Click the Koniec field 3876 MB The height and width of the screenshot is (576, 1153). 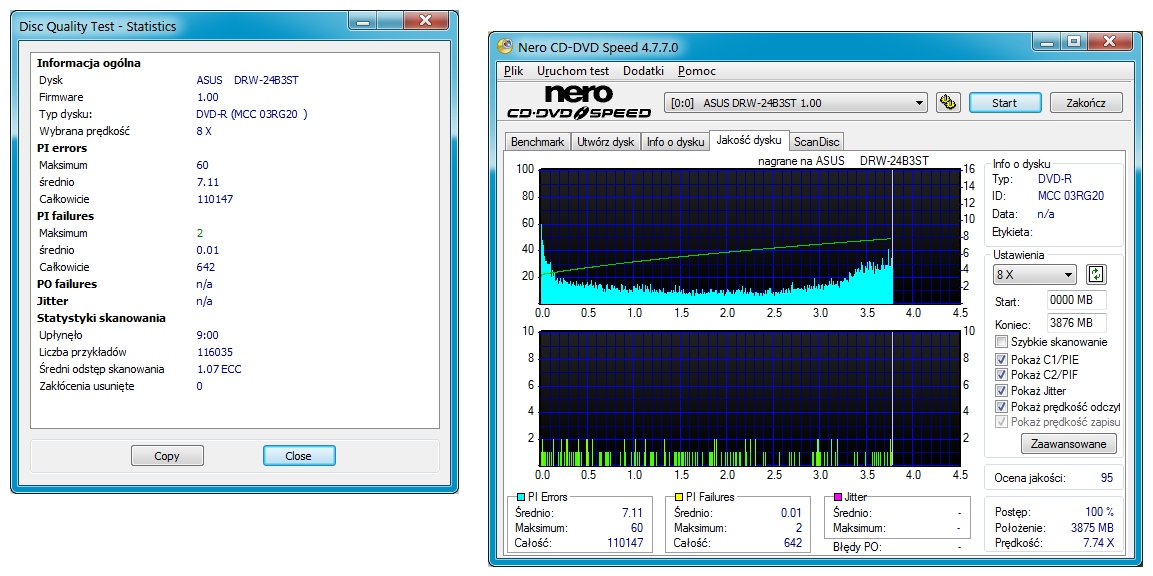tap(1077, 324)
